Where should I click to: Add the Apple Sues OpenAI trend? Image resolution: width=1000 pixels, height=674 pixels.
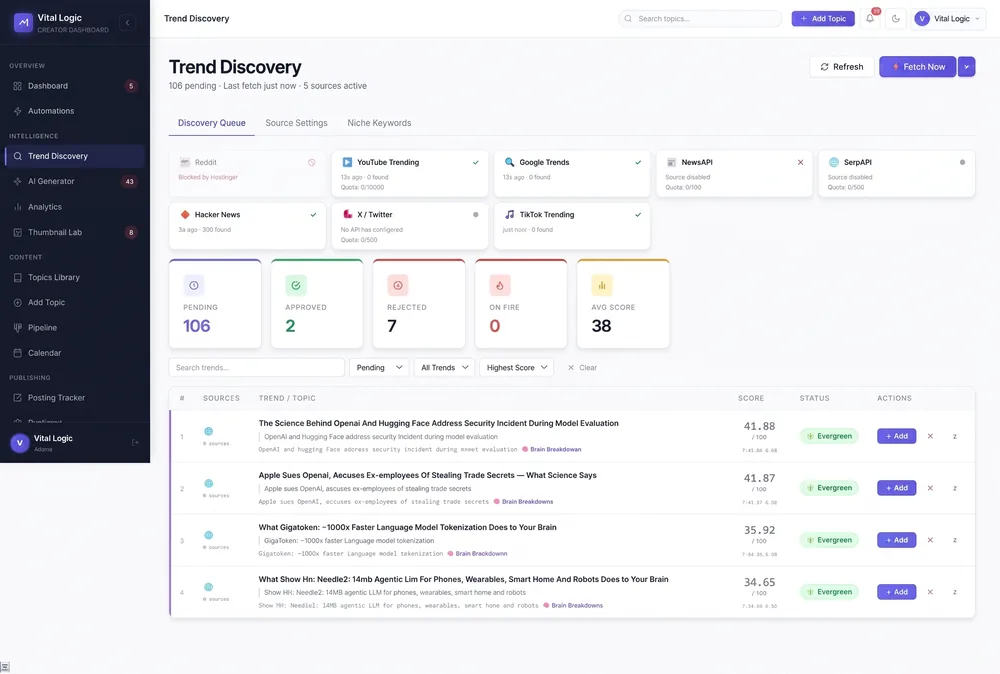coord(896,488)
